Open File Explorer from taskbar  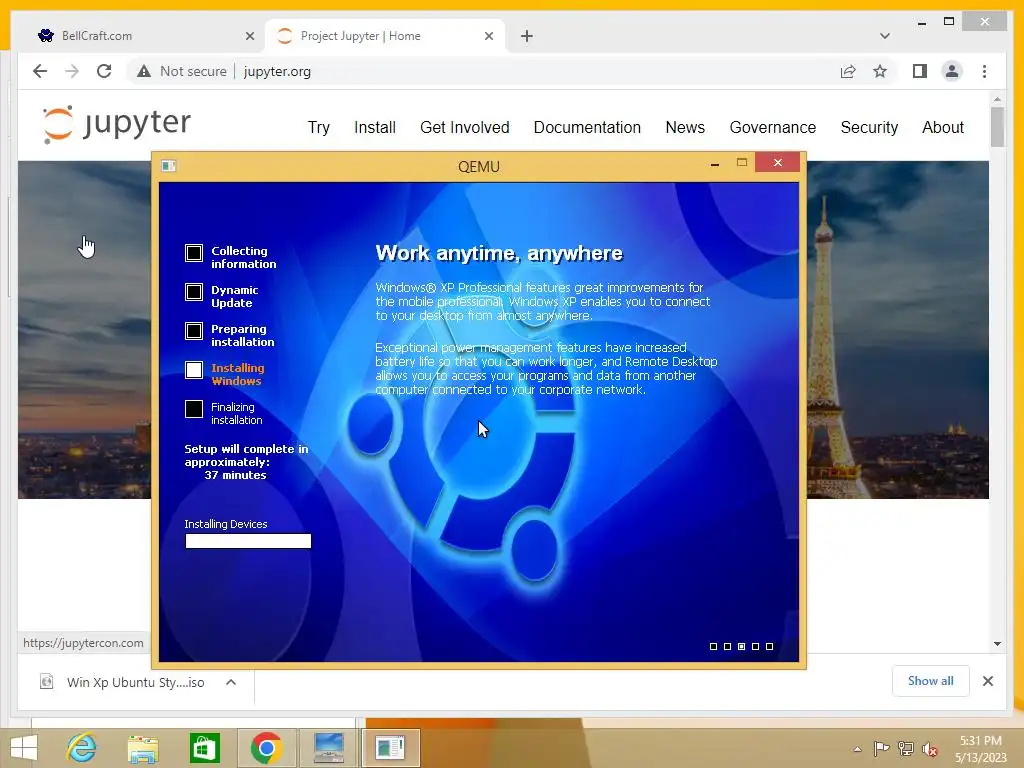pos(143,748)
